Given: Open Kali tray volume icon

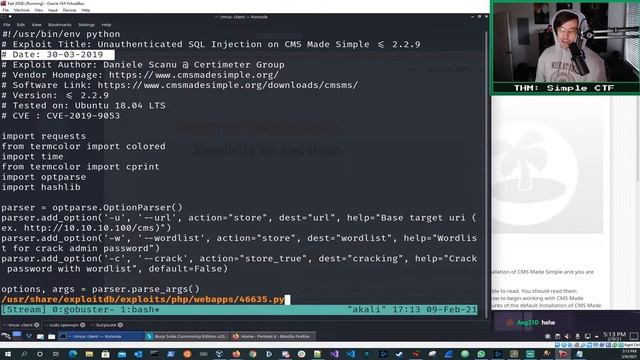Looking at the screenshot, I should click(567, 336).
